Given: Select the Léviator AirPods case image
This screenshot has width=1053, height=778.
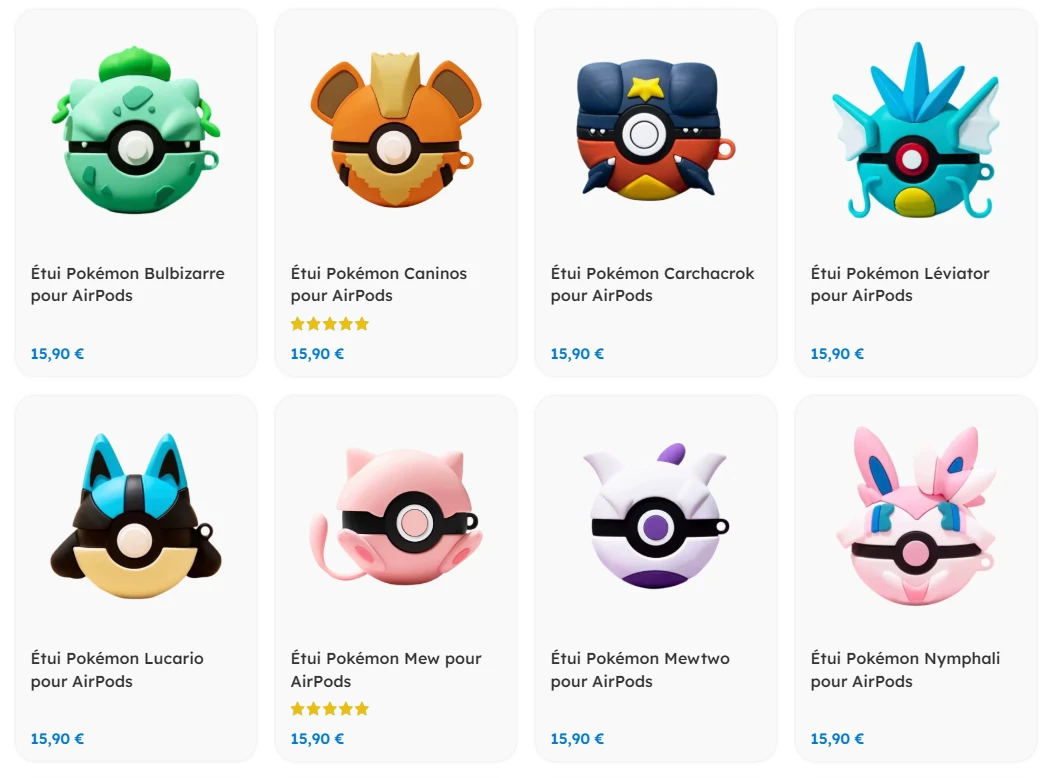Looking at the screenshot, I should (915, 132).
